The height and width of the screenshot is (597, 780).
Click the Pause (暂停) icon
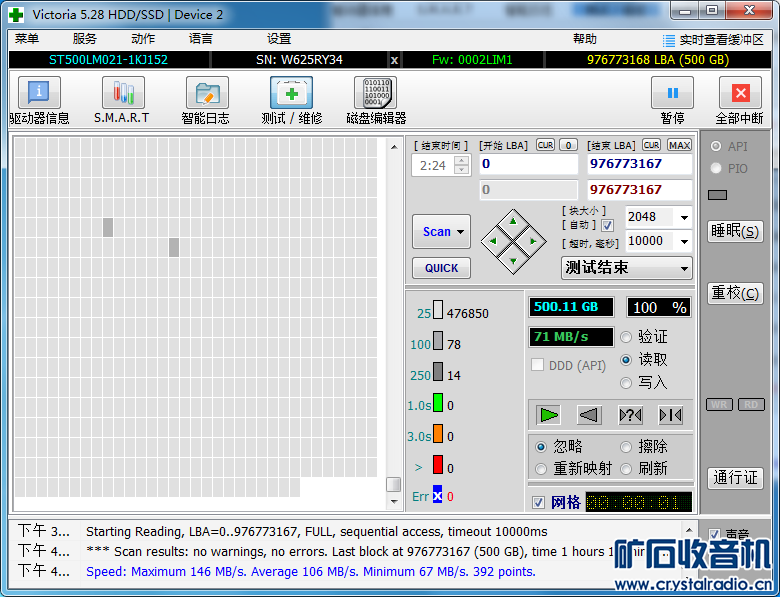(x=673, y=93)
